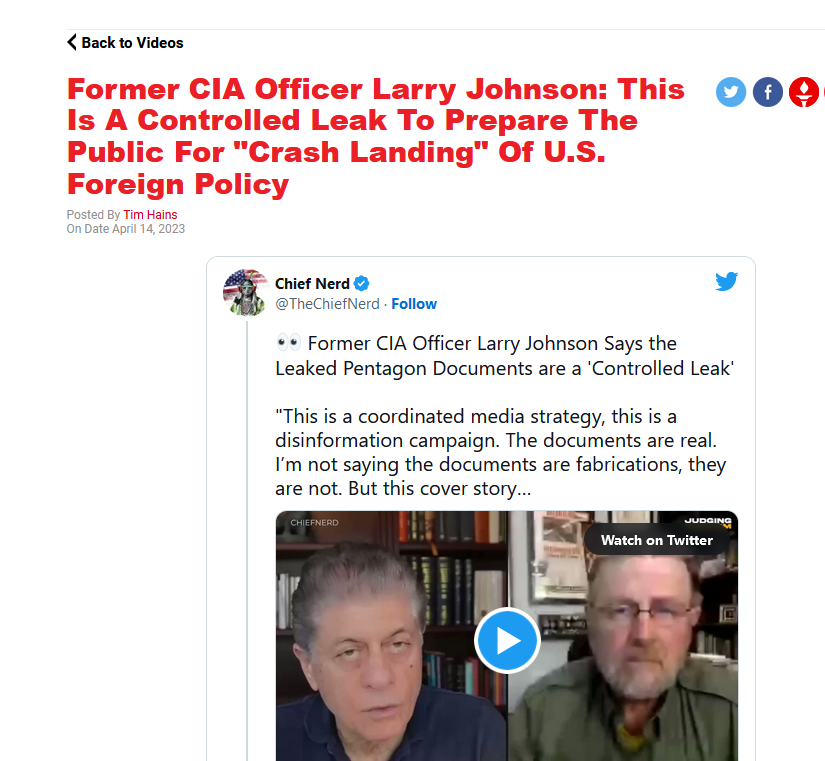Share article via Twitter circle icon
Viewport: 825px width, 761px height.
[731, 92]
